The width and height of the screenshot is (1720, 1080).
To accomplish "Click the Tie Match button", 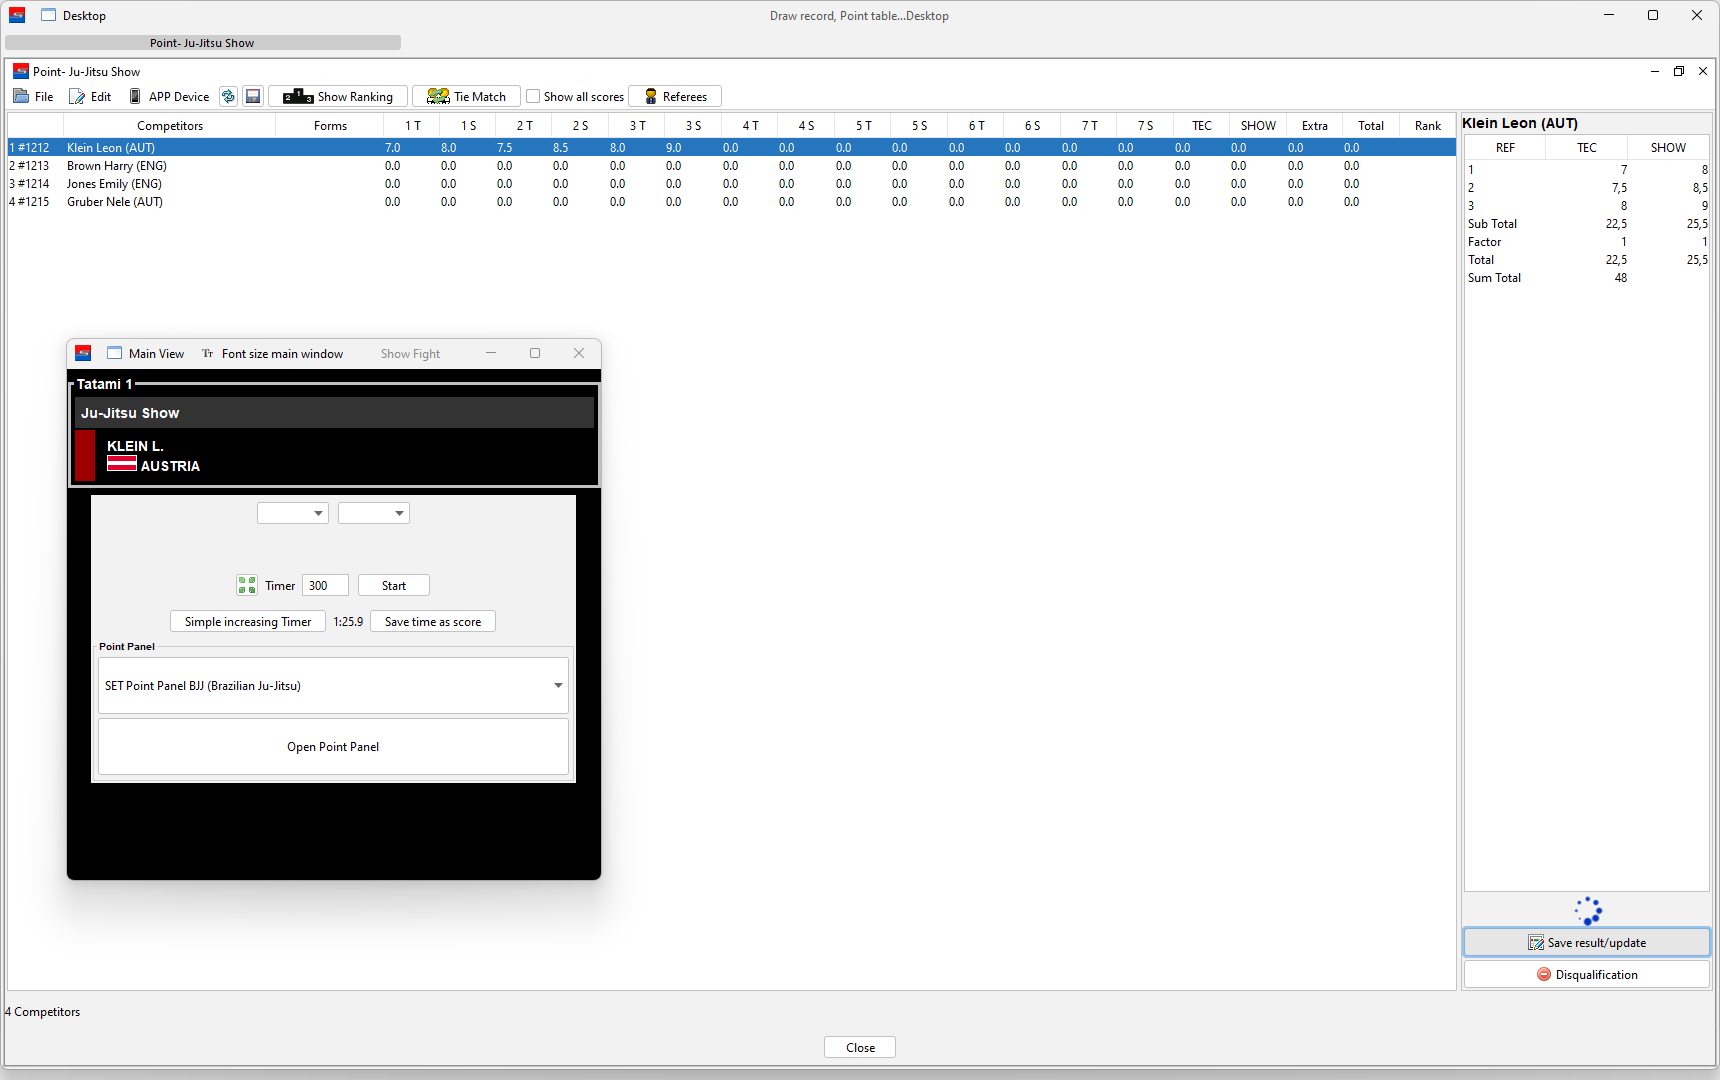I will (x=466, y=97).
